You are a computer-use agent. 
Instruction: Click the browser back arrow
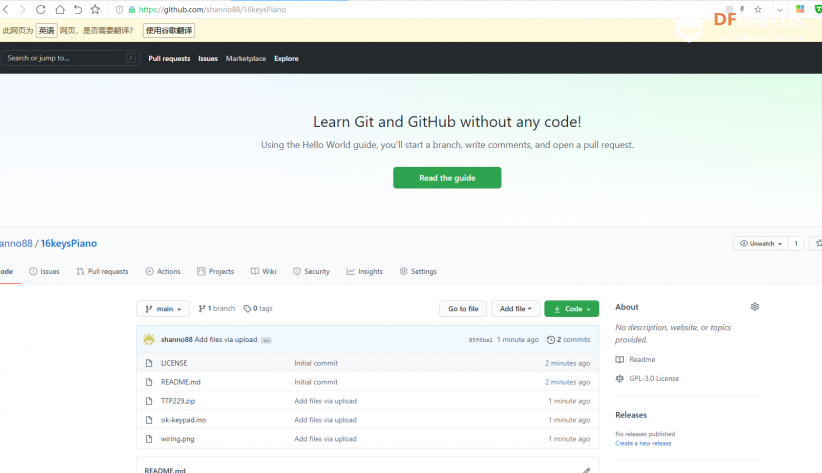point(6,9)
